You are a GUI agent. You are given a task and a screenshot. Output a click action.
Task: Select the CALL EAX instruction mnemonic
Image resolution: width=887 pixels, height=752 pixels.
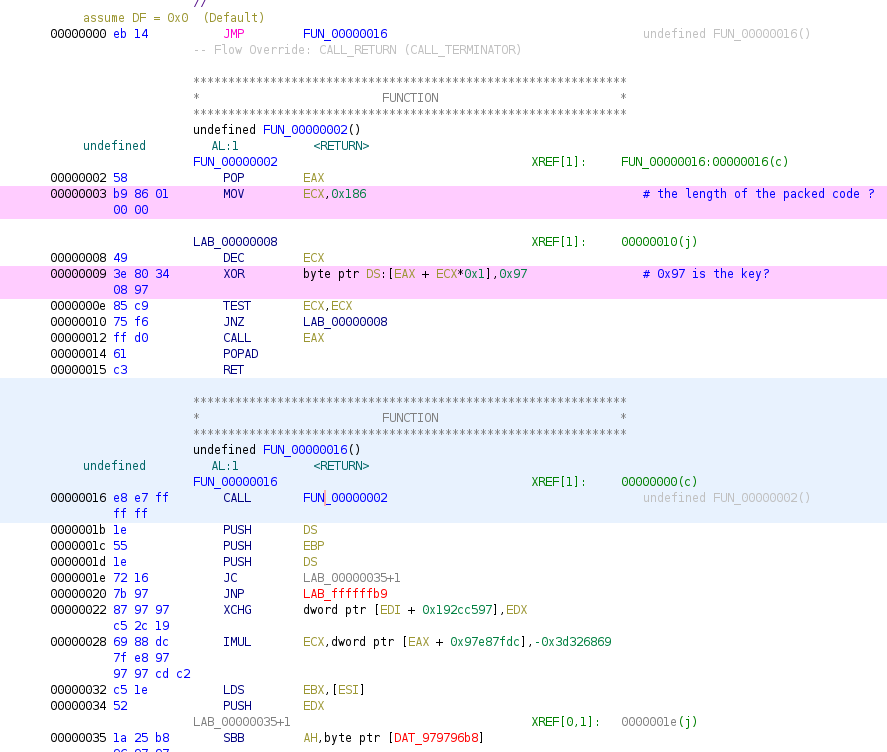point(236,338)
